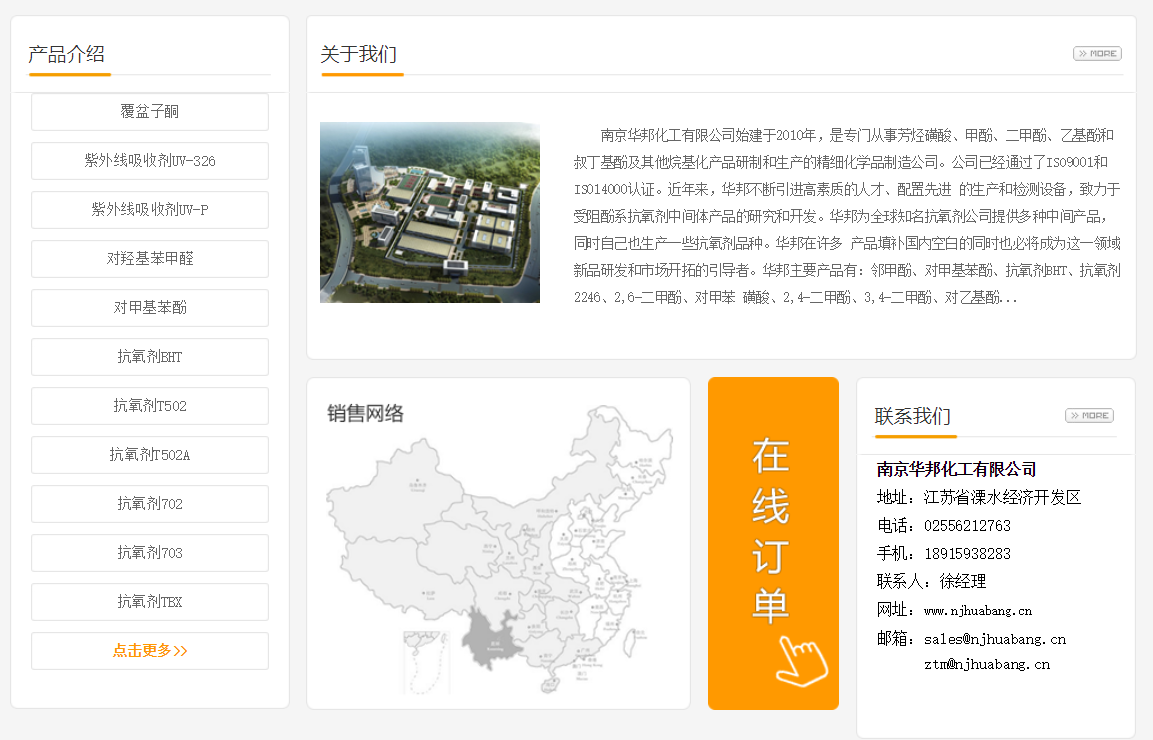
Task: Choose 抗氧剂T502A from product list
Action: (150, 455)
